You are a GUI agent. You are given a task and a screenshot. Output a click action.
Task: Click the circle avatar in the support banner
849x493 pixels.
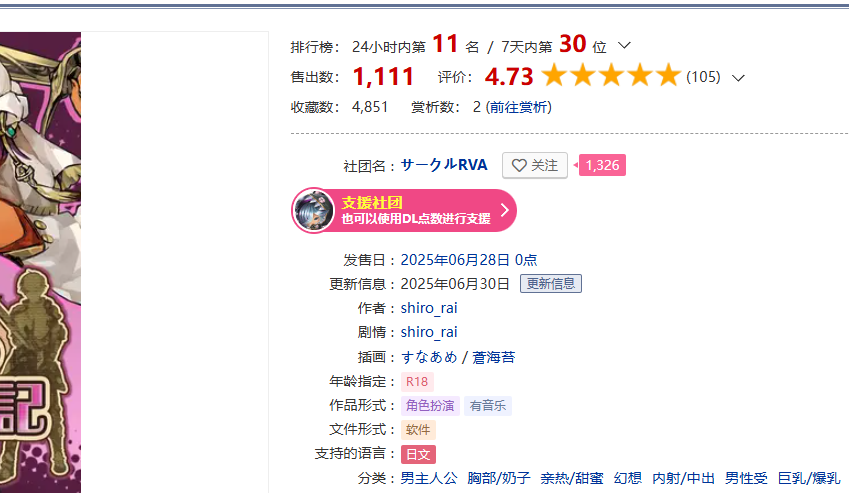click(x=314, y=211)
